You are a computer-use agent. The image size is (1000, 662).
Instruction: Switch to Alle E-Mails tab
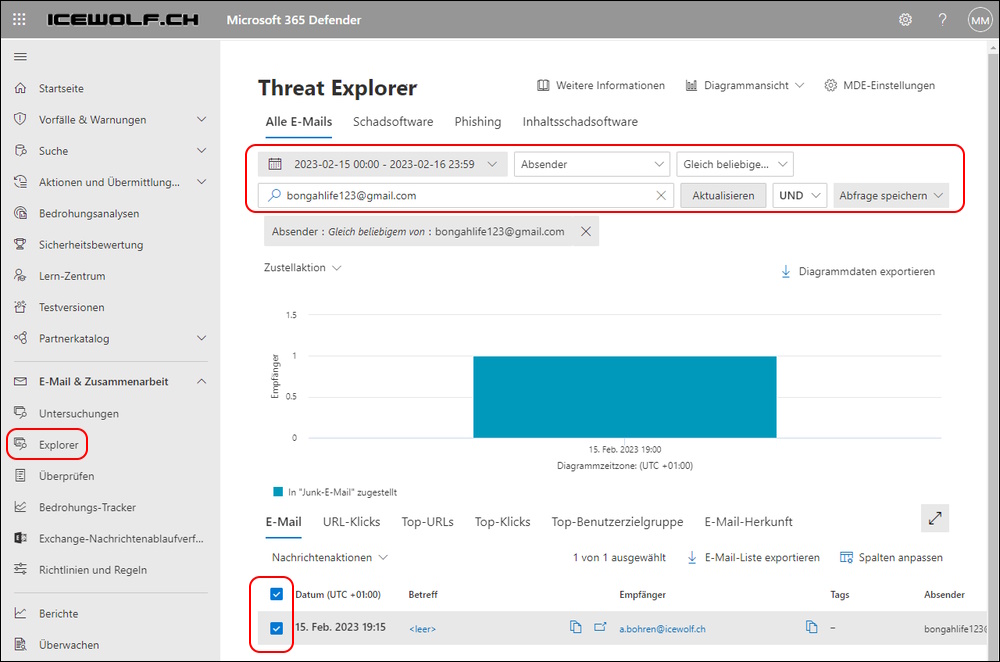pyautogui.click(x=298, y=122)
